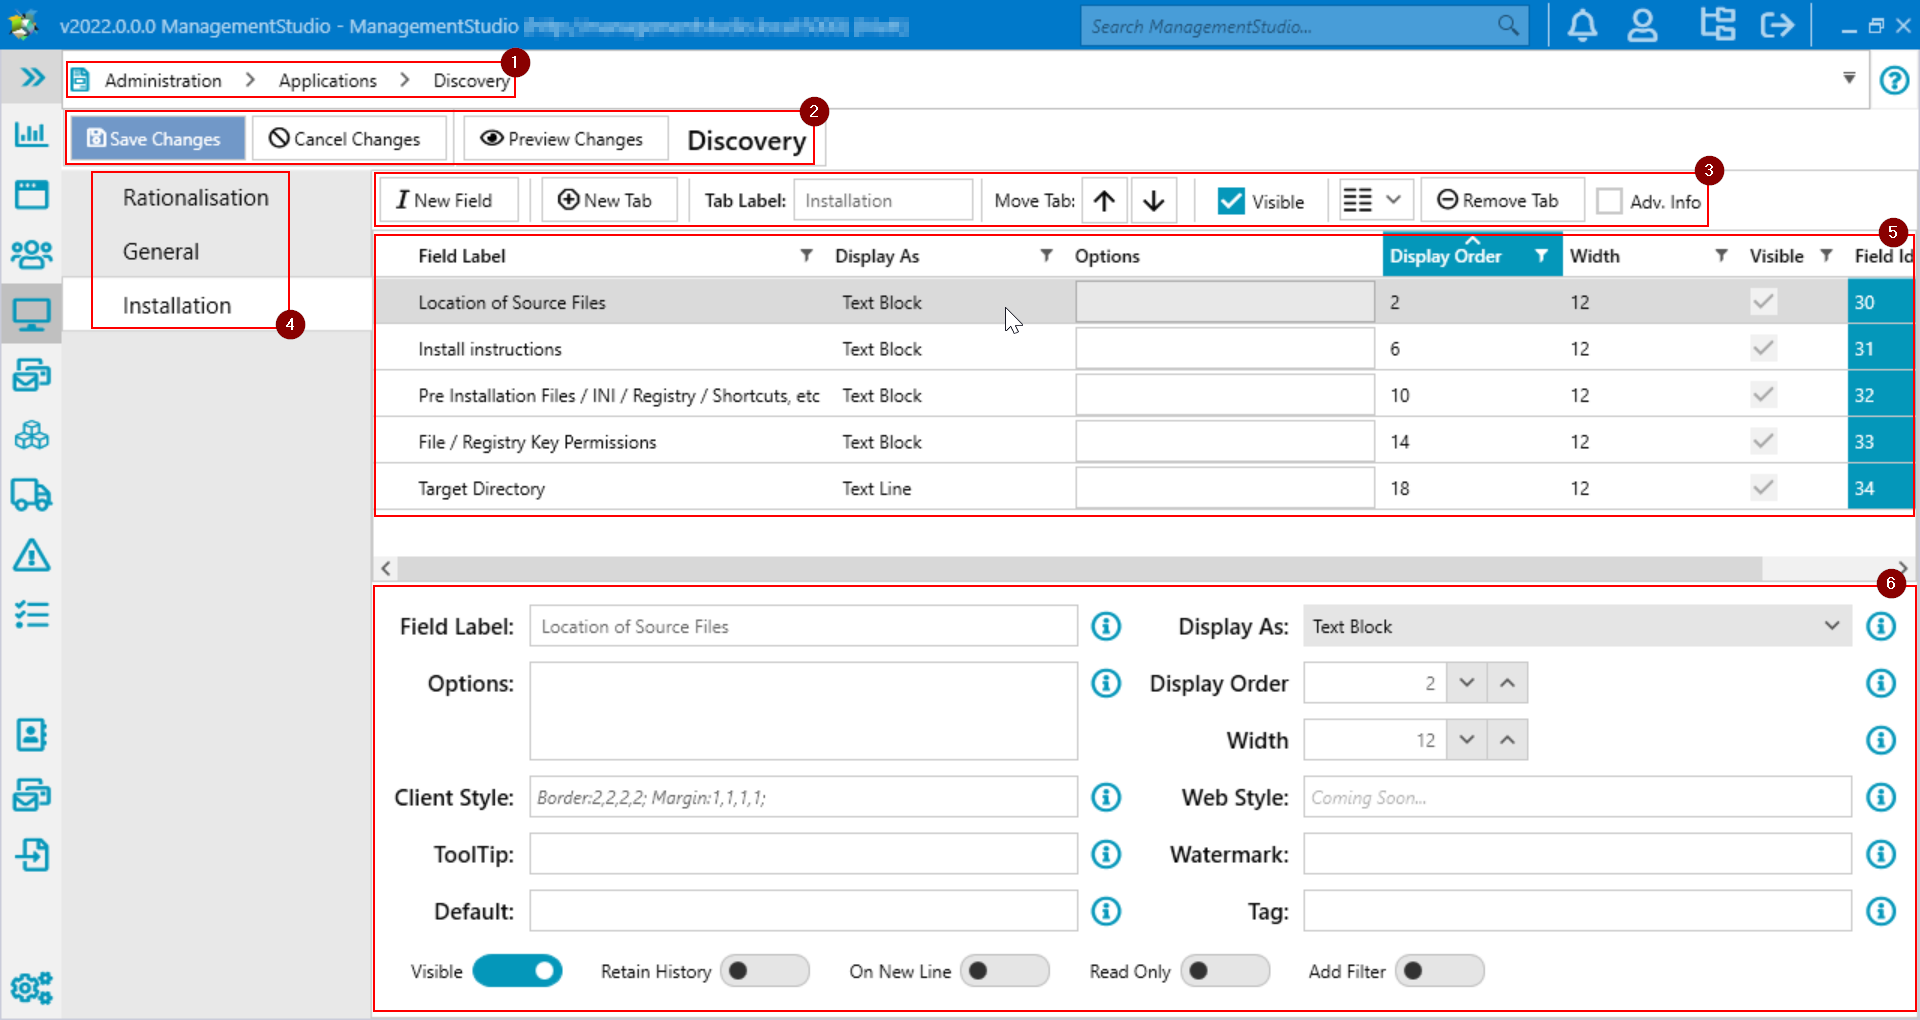
Task: Open the delivery truck icon in sidebar
Action: pos(31,495)
